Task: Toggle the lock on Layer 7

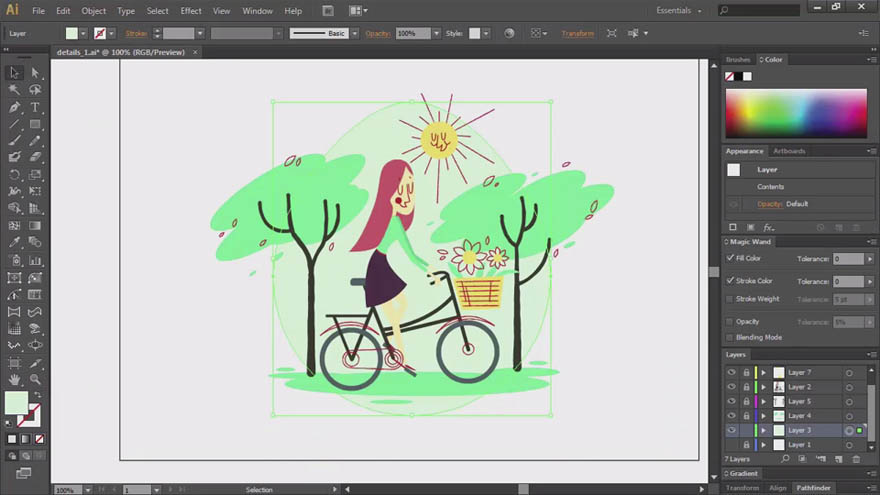Action: [746, 373]
